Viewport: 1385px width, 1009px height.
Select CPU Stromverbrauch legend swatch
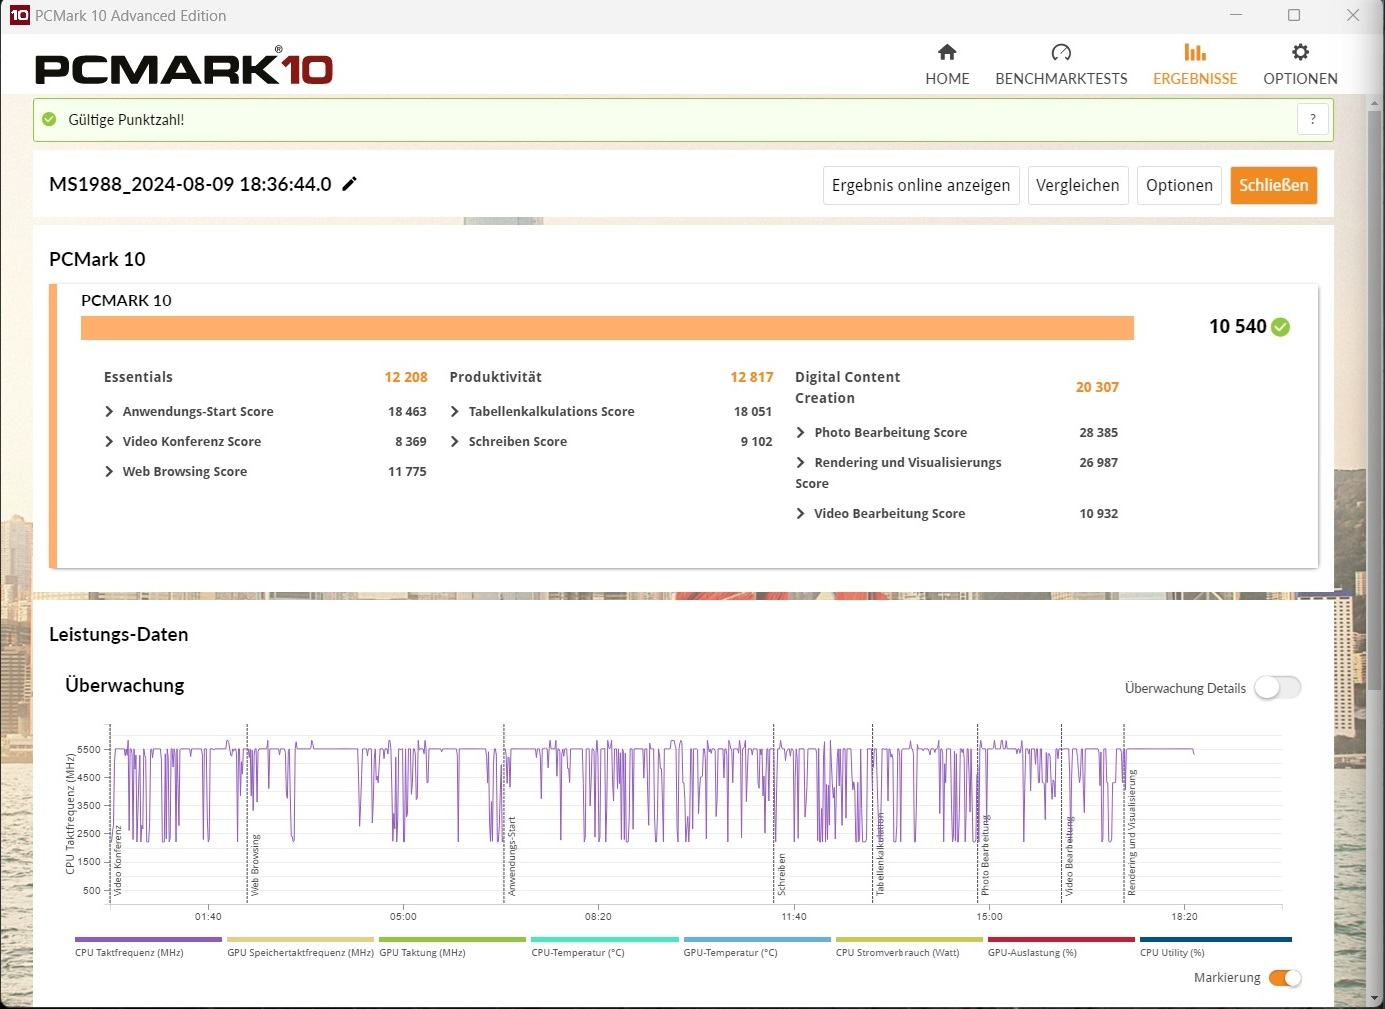tap(909, 939)
